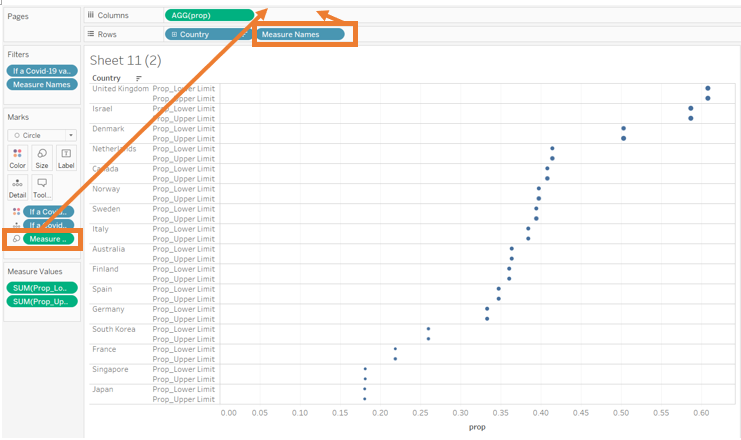Click the Country column header
This screenshot has height=440, width=741.
(106, 78)
